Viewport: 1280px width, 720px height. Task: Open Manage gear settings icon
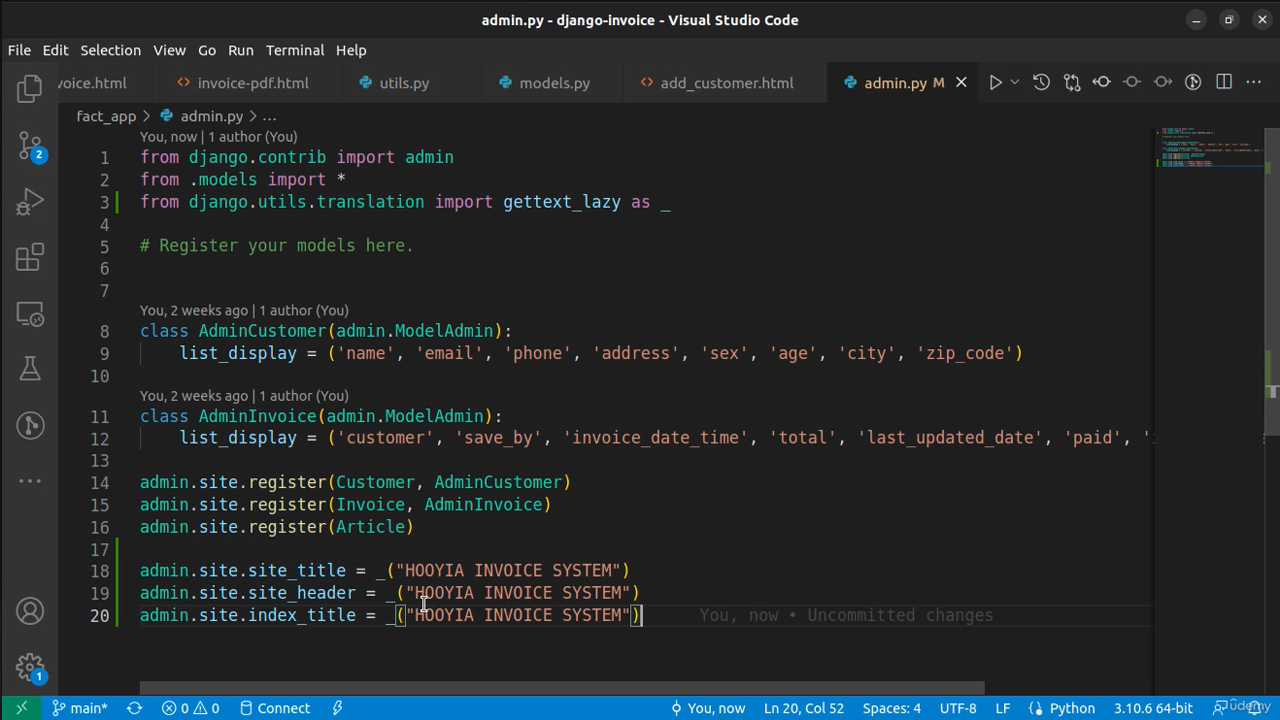[x=30, y=667]
